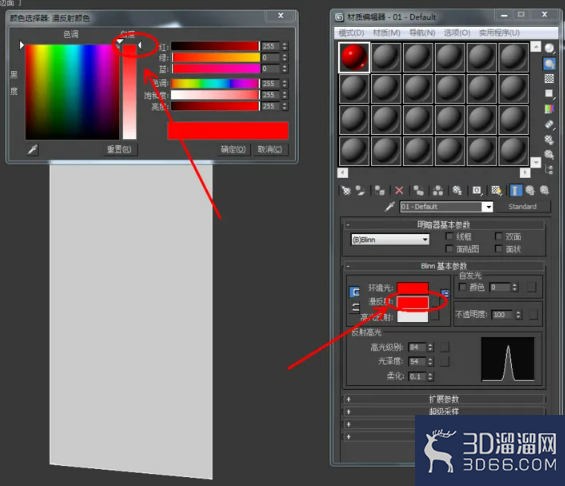Open the 模式(D) menu
The height and width of the screenshot is (486, 565).
pos(351,33)
